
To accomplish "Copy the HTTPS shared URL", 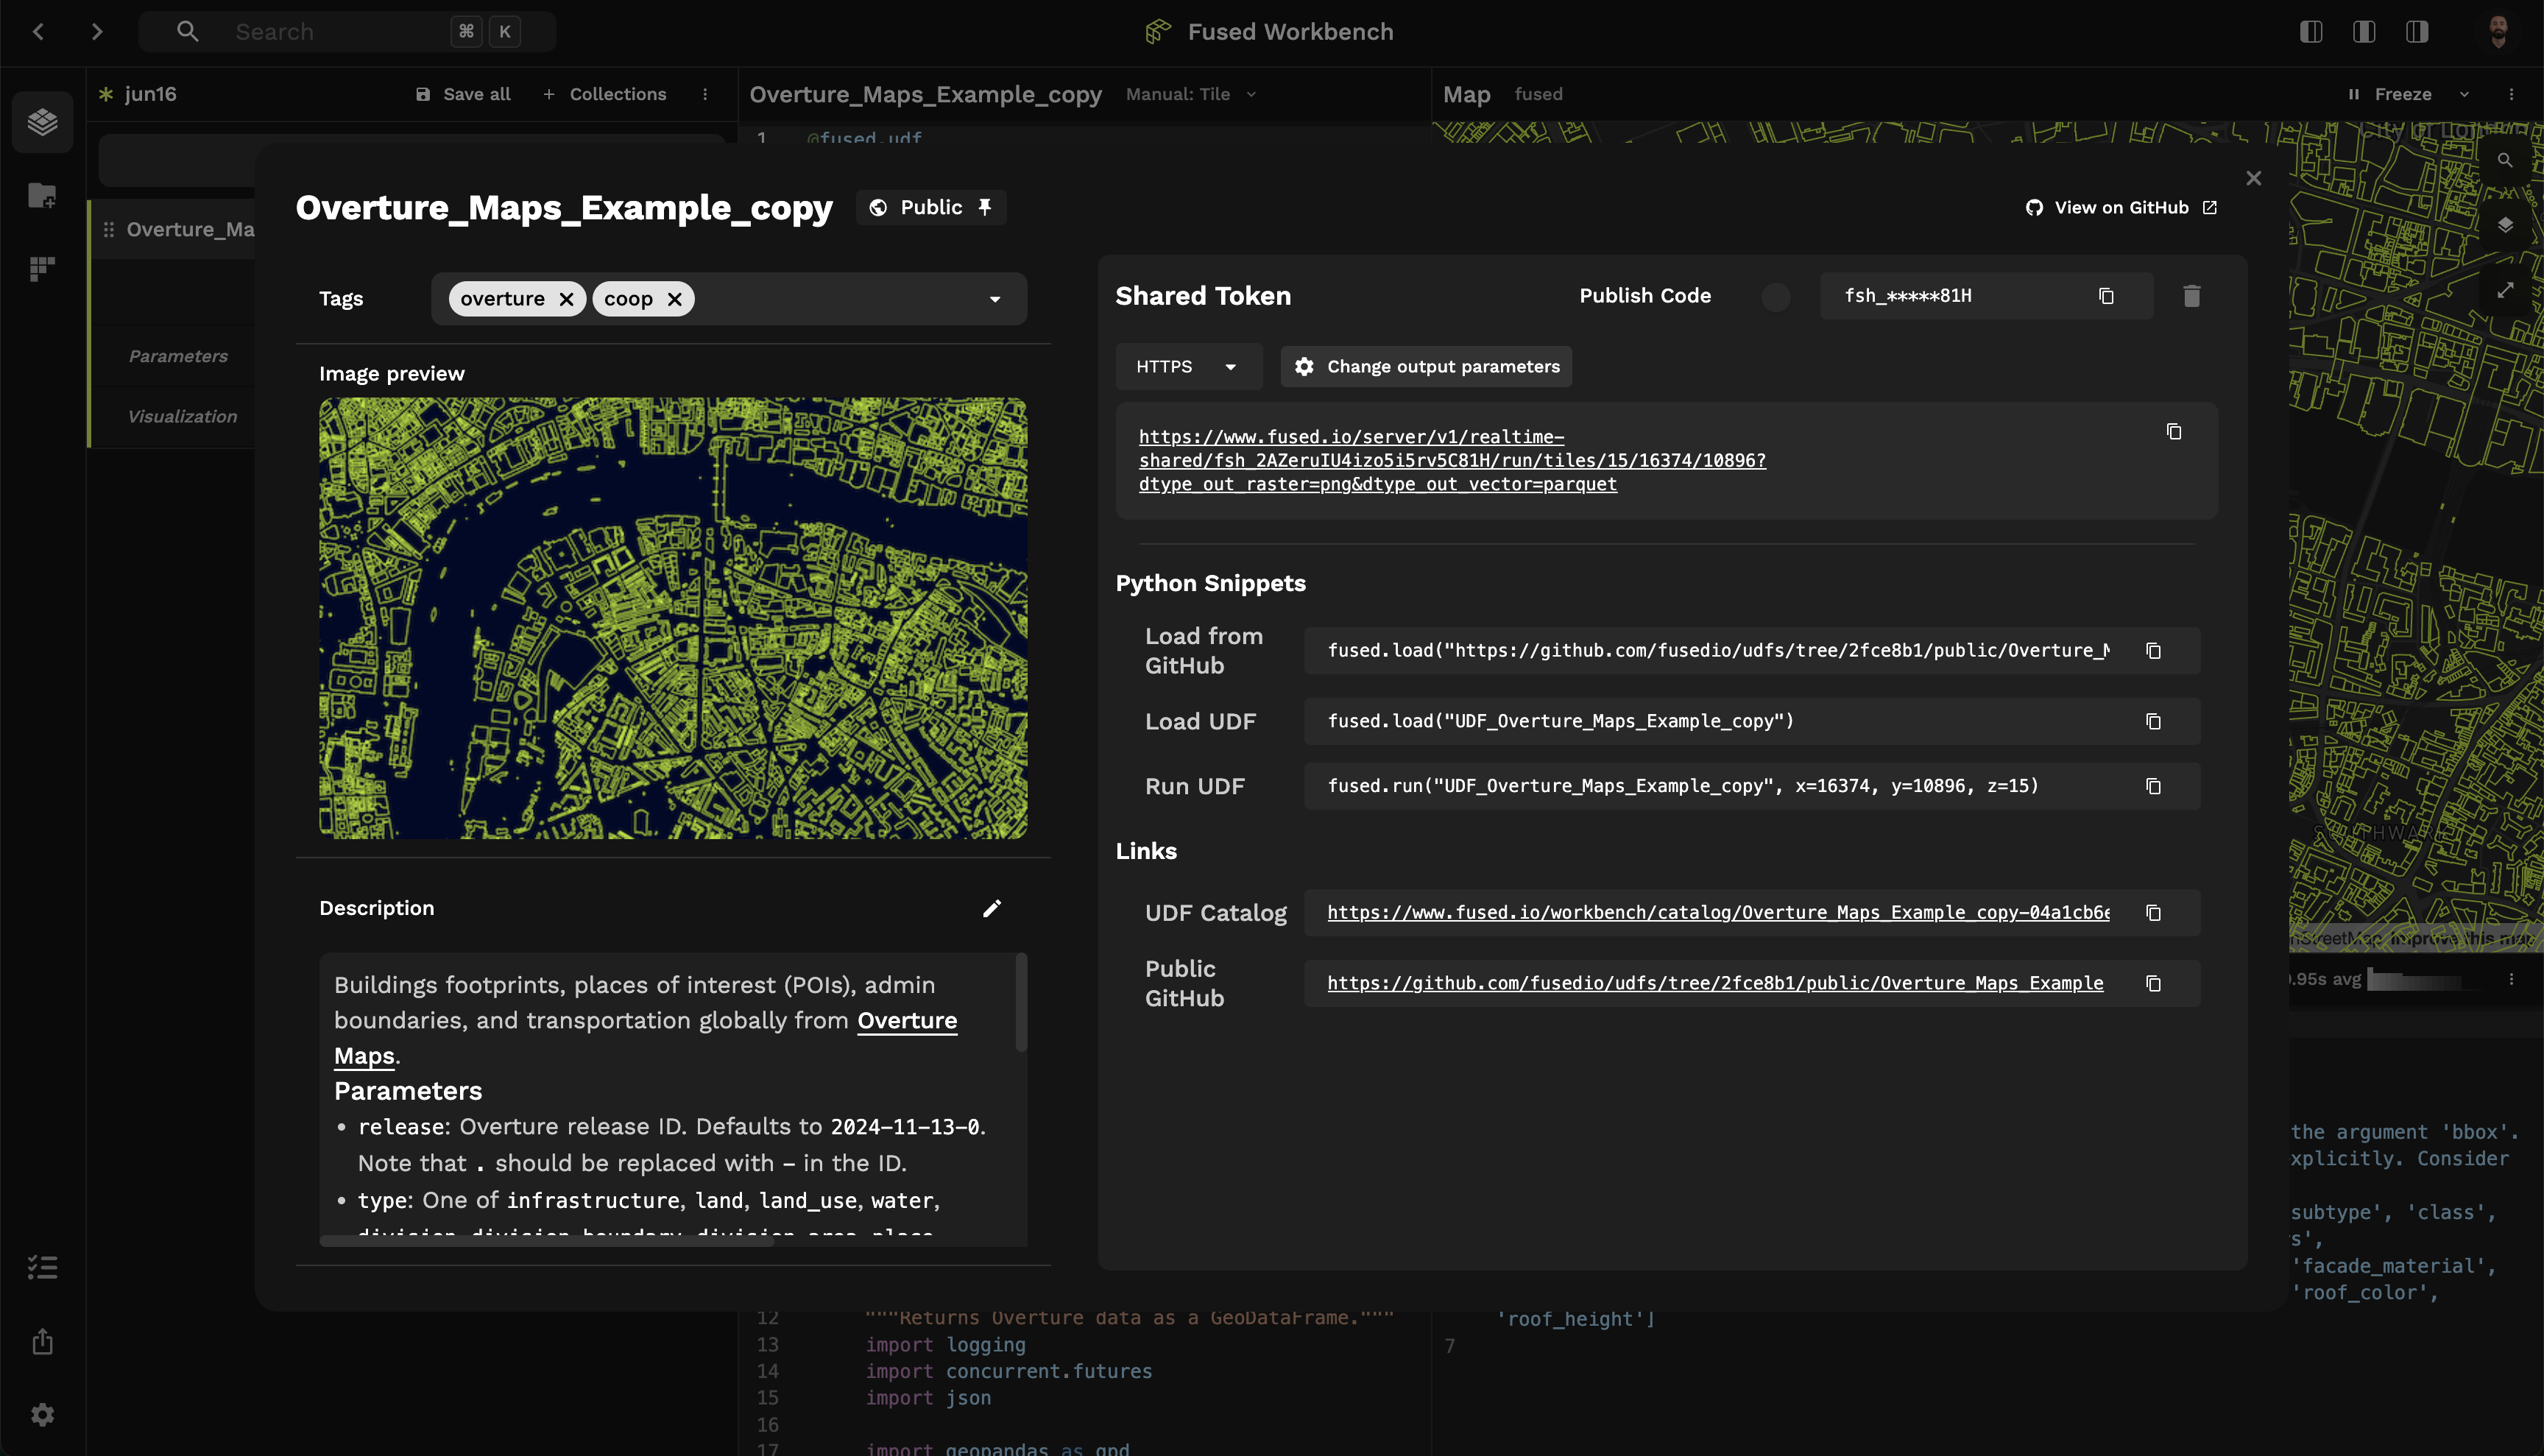I will point(2174,432).
